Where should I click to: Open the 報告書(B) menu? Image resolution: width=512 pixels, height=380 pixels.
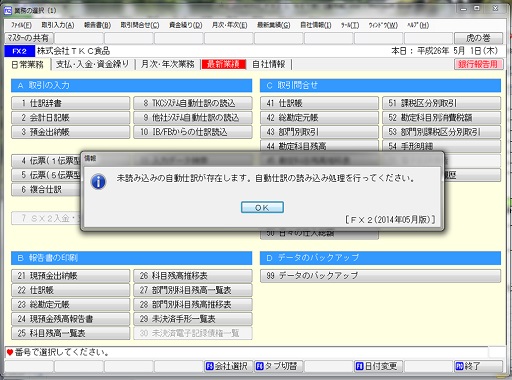point(97,25)
